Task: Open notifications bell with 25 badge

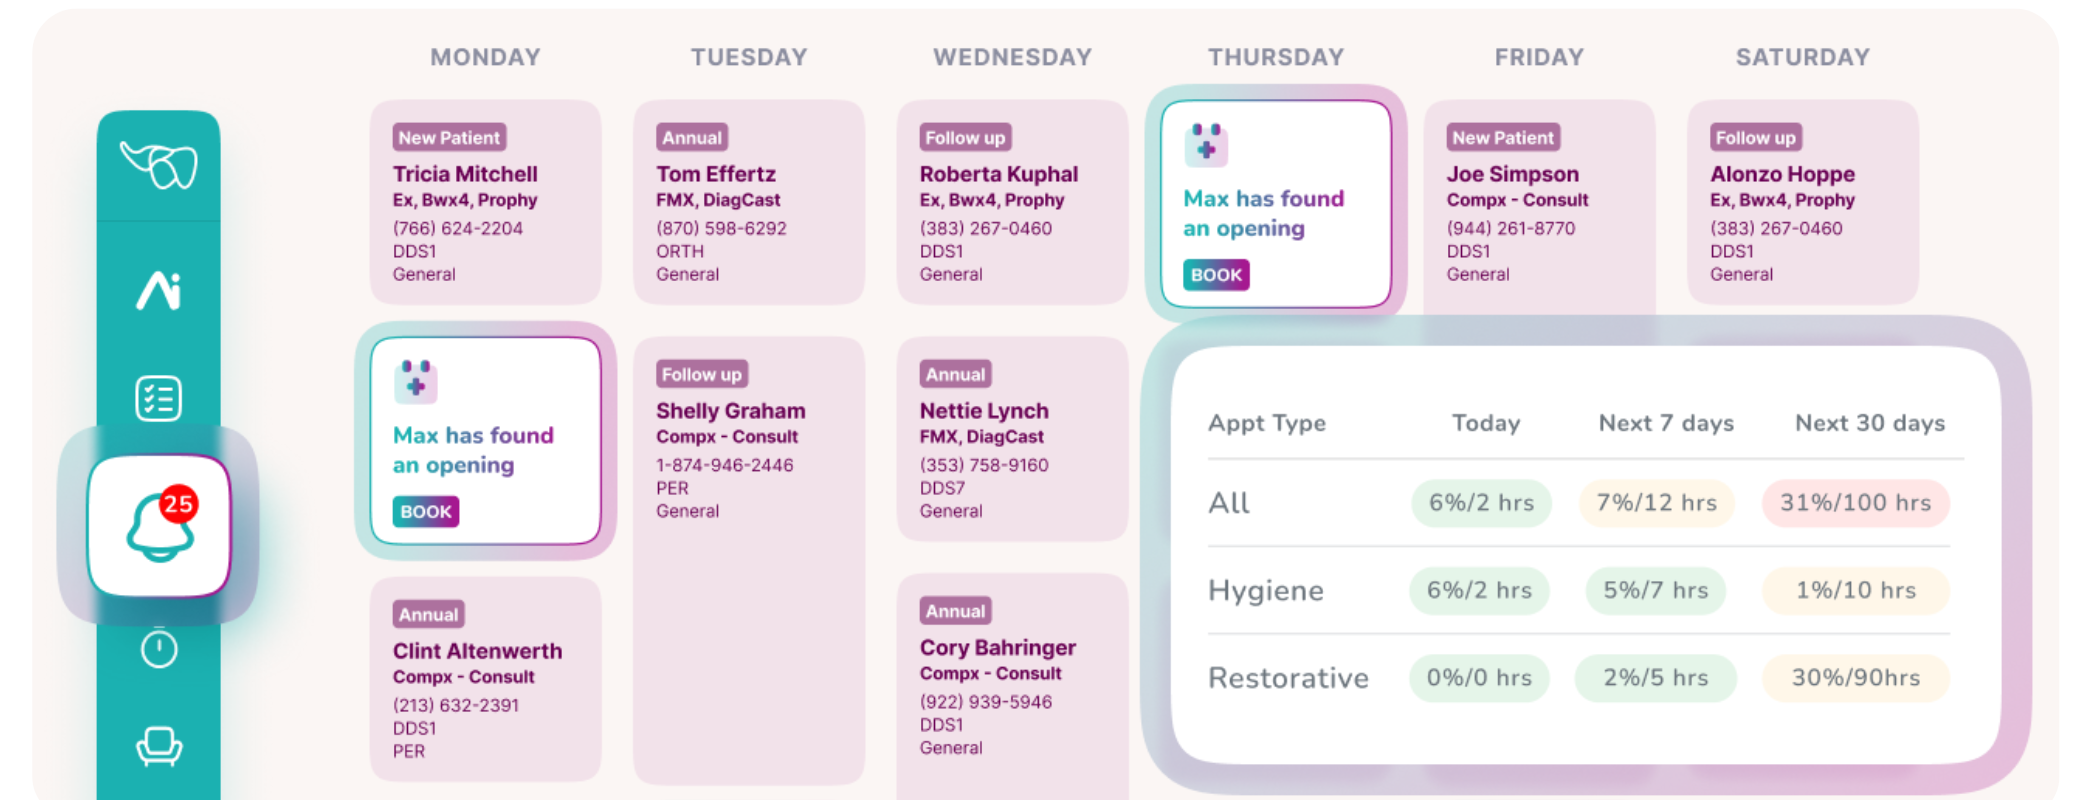Action: tap(159, 526)
